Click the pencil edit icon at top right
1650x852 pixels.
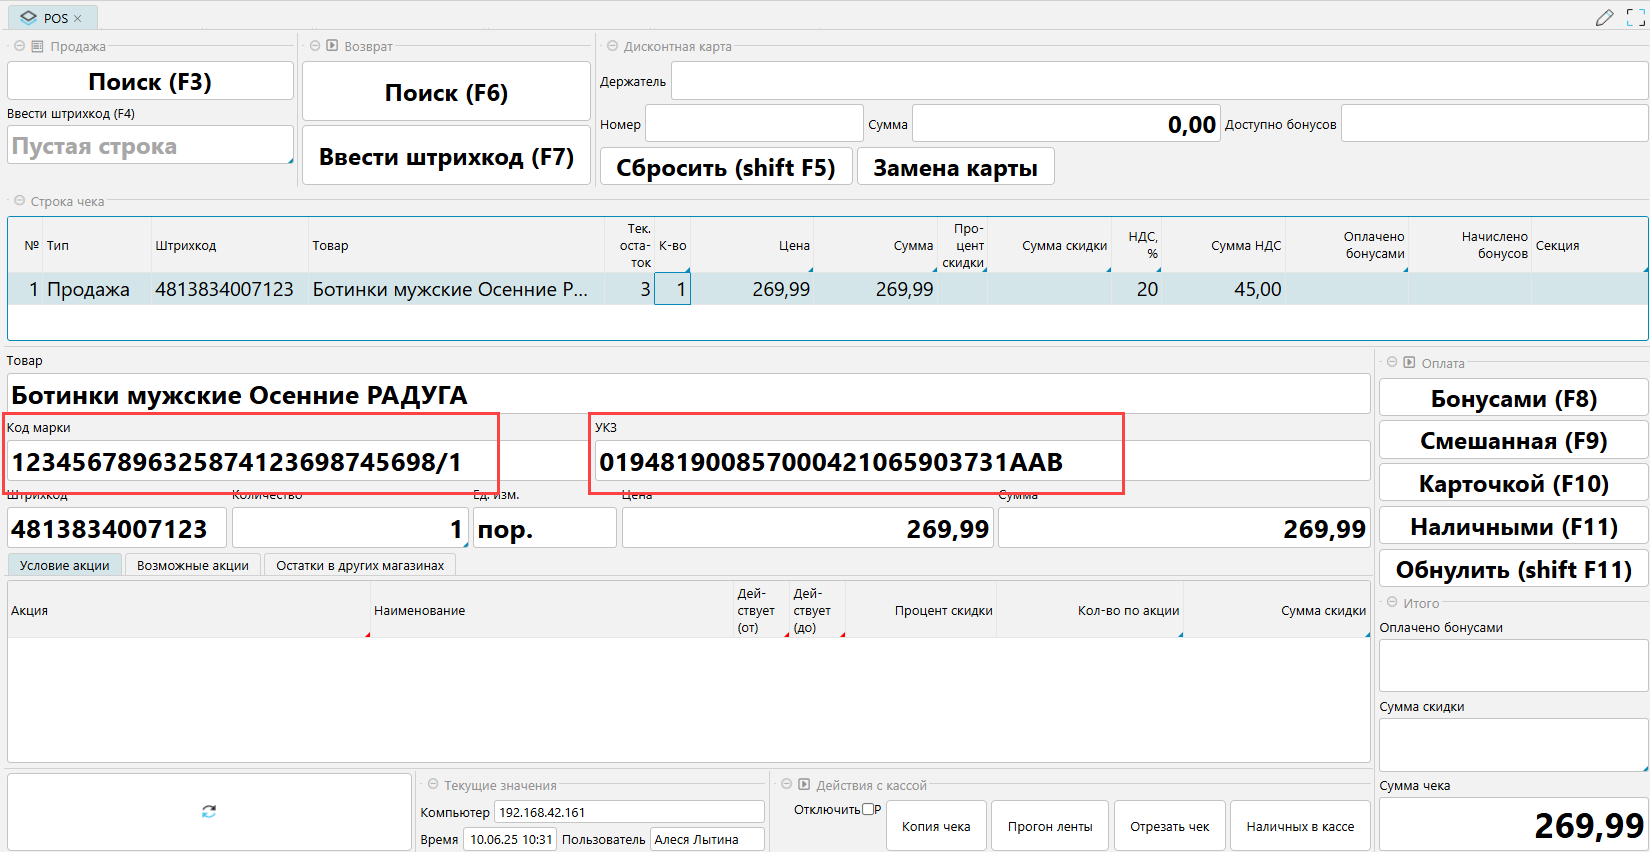point(1604,18)
